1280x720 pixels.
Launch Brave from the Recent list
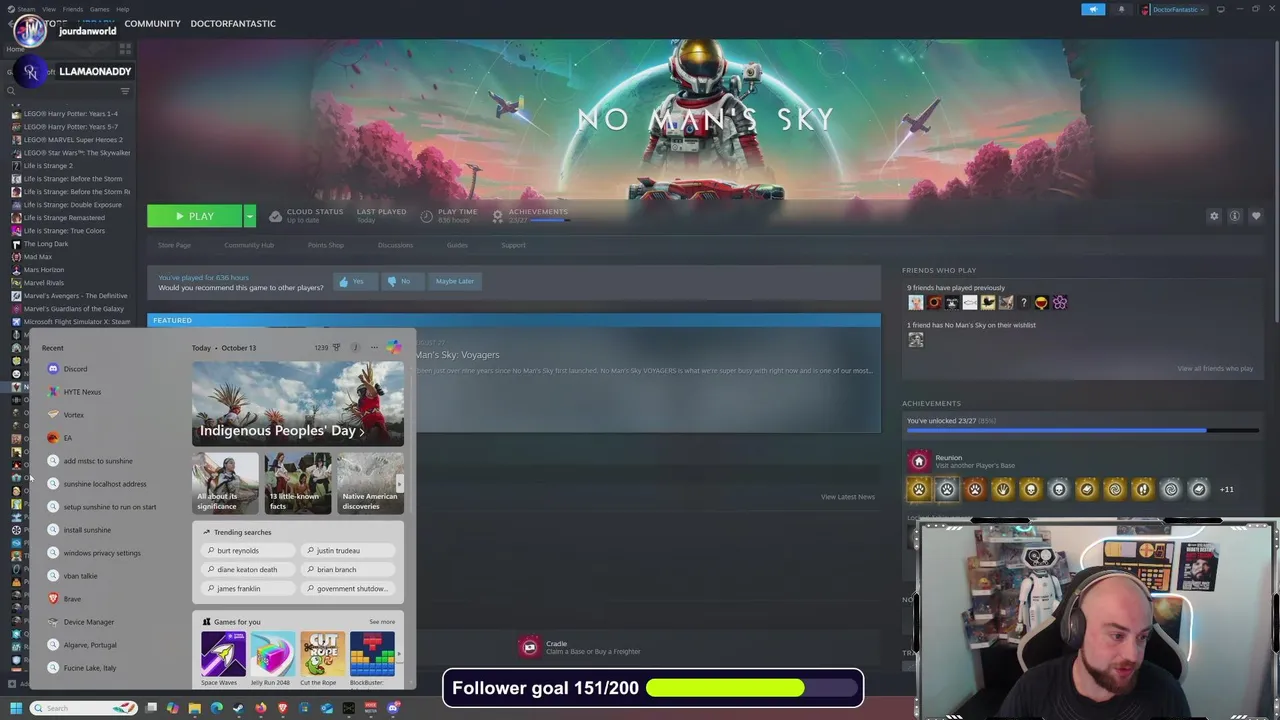coord(72,599)
